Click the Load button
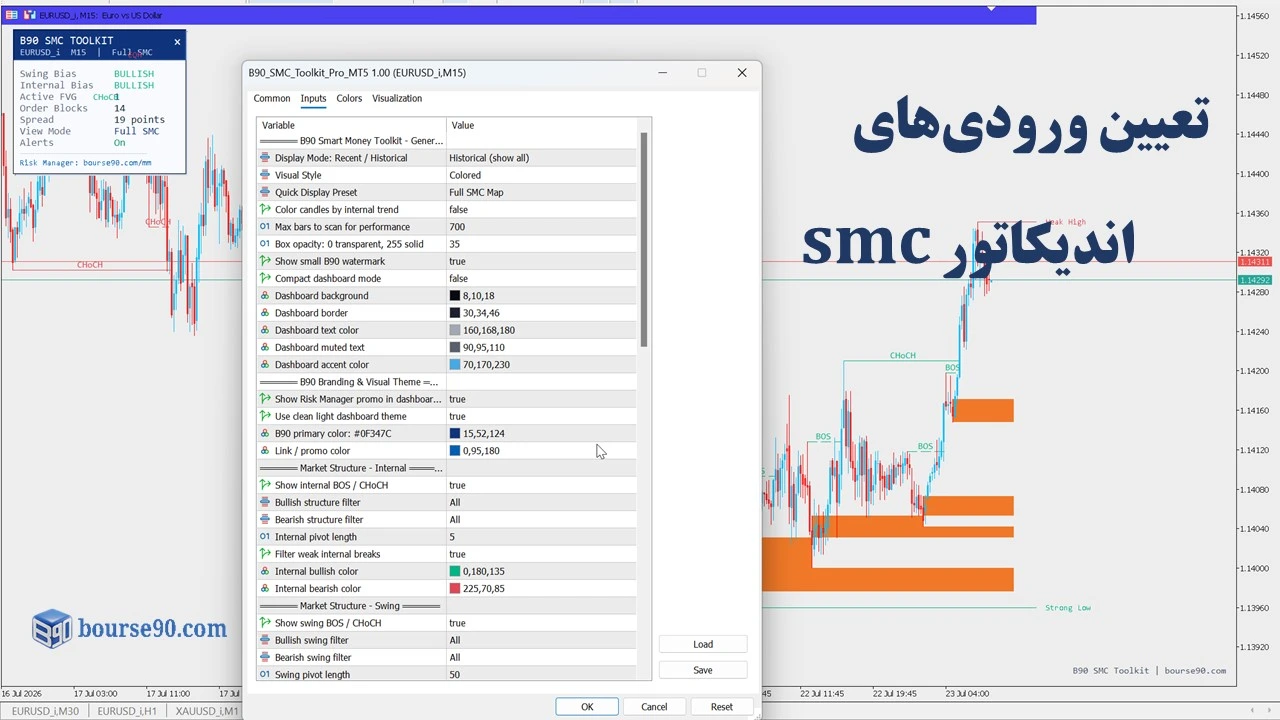This screenshot has width=1280, height=720. click(703, 644)
